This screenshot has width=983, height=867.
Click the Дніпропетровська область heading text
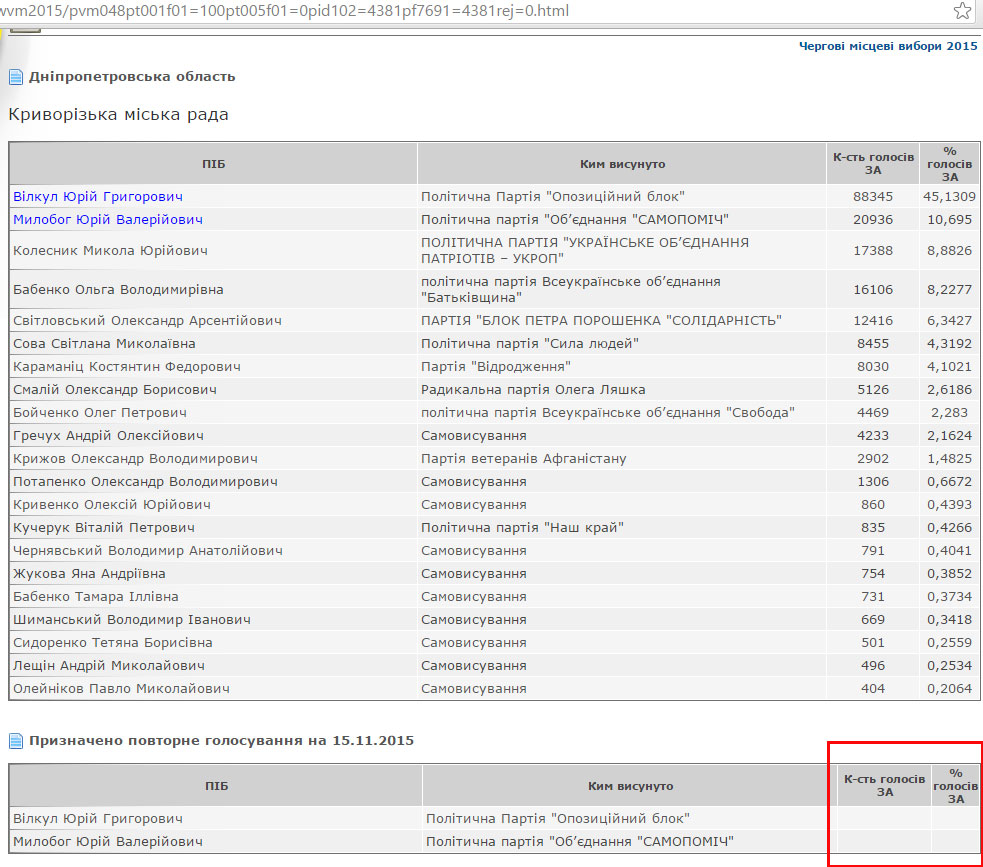tap(132, 77)
